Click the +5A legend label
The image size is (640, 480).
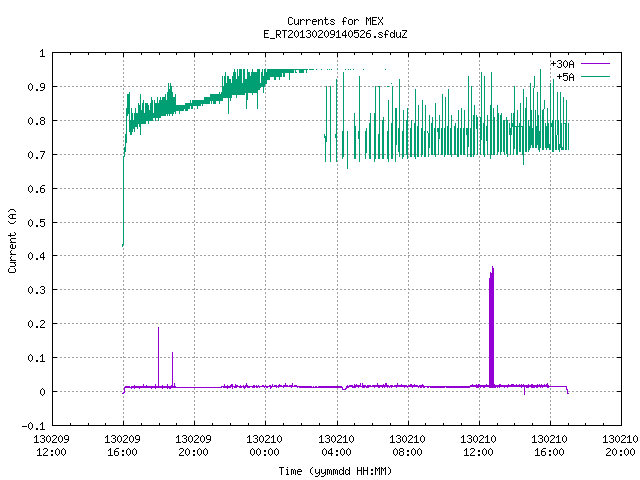(x=565, y=77)
